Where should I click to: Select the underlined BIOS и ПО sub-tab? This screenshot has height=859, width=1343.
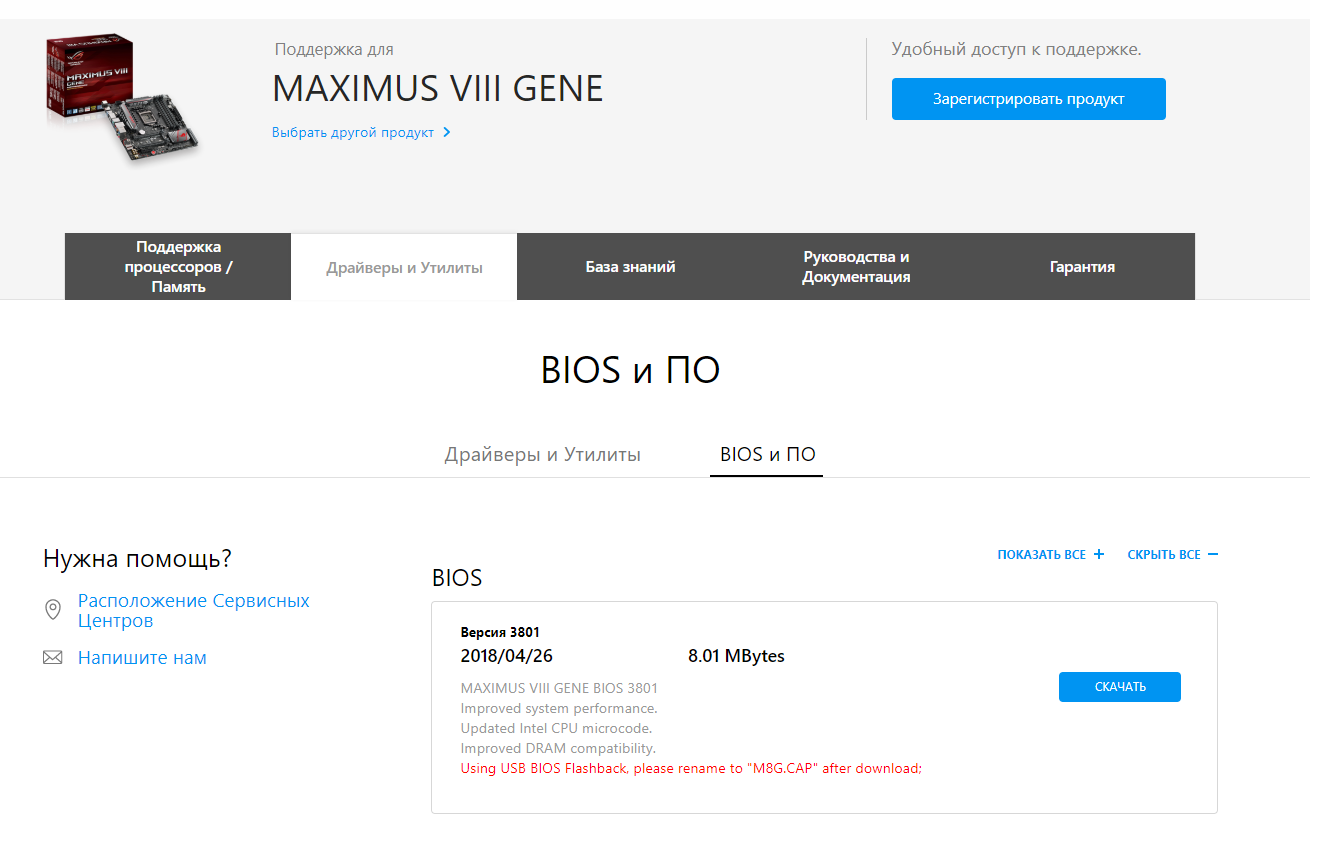tap(767, 455)
